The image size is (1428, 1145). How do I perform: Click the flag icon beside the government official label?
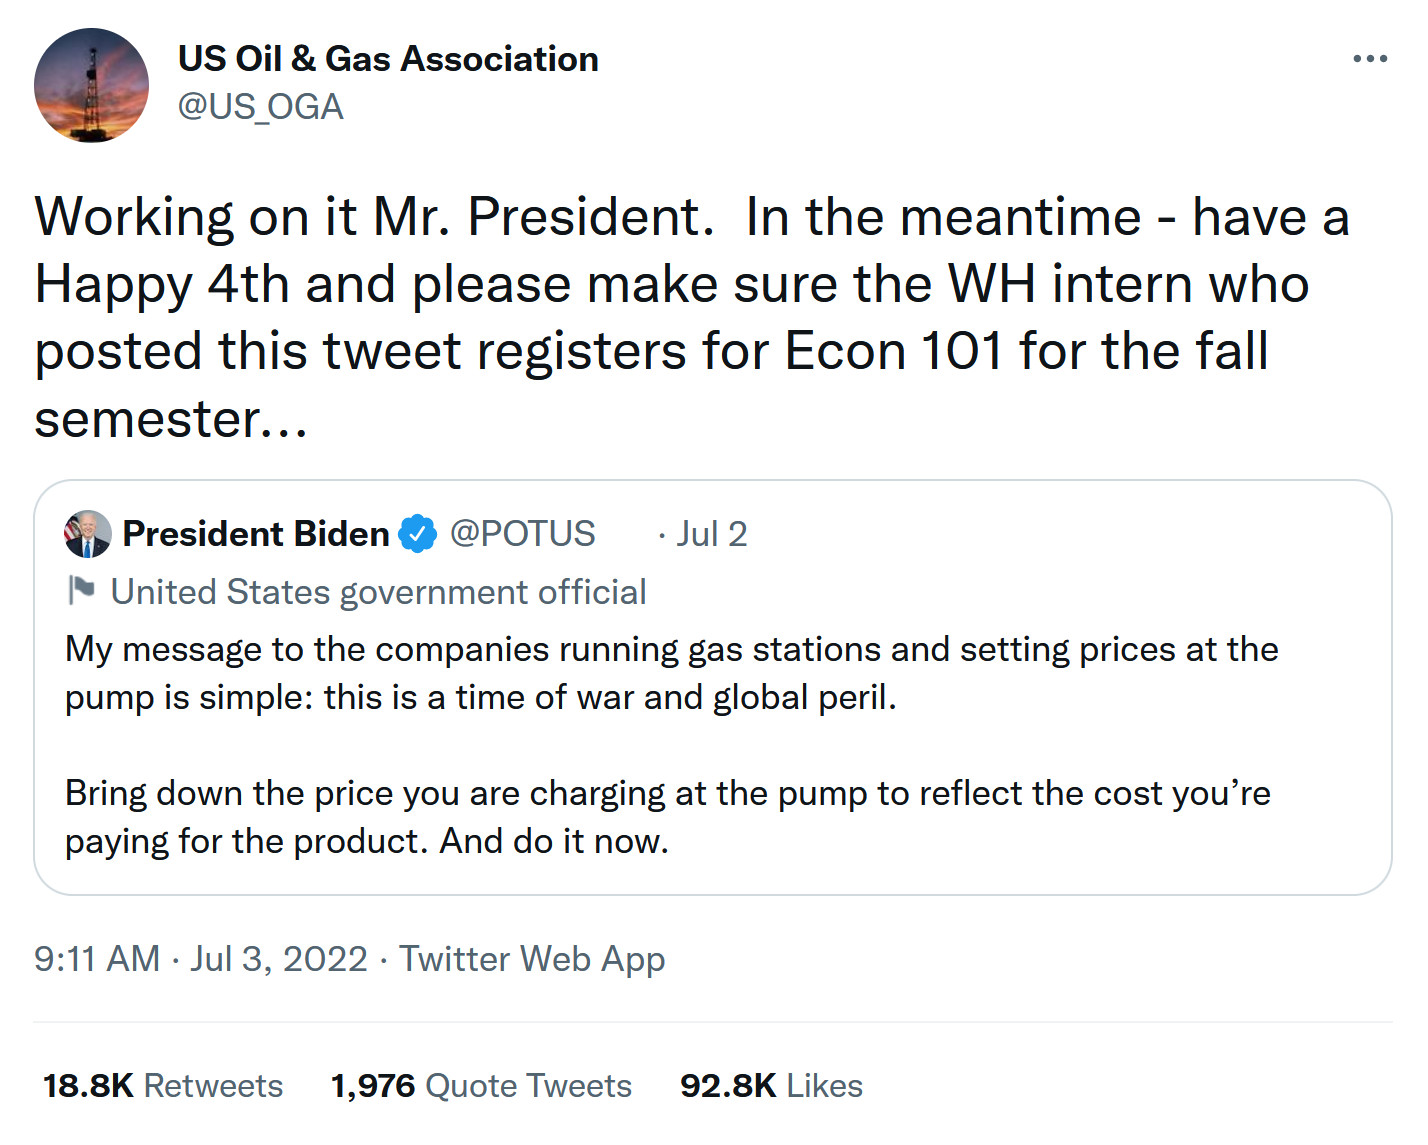(x=82, y=591)
